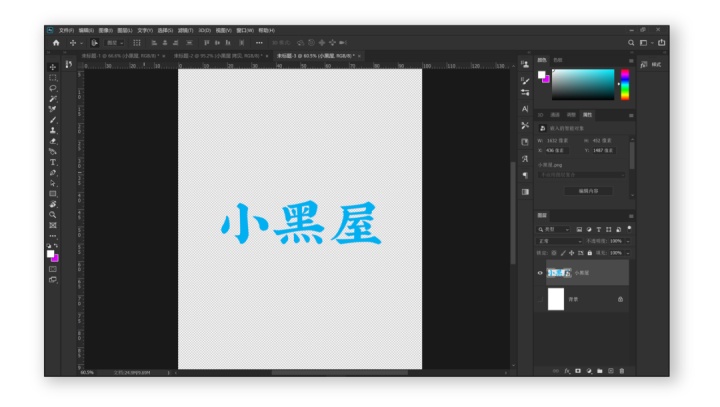Image resolution: width=720 pixels, height=407 pixels.
Task: Click the Add layer mask icon
Action: [x=578, y=371]
